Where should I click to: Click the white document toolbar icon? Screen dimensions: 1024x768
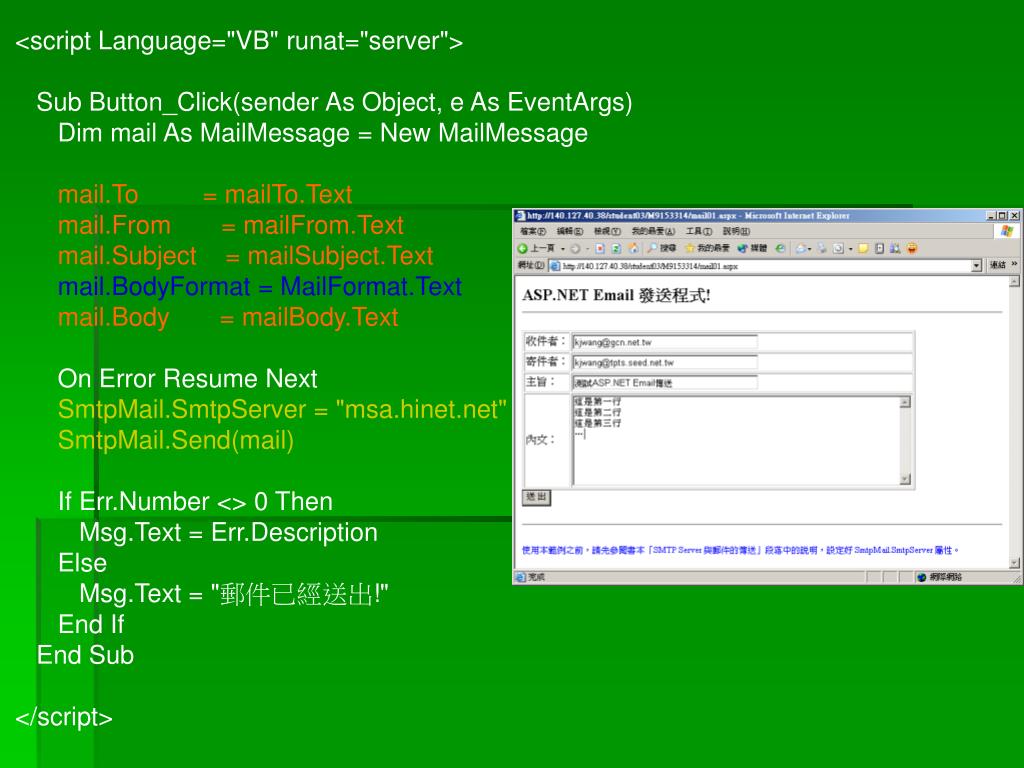[880, 249]
